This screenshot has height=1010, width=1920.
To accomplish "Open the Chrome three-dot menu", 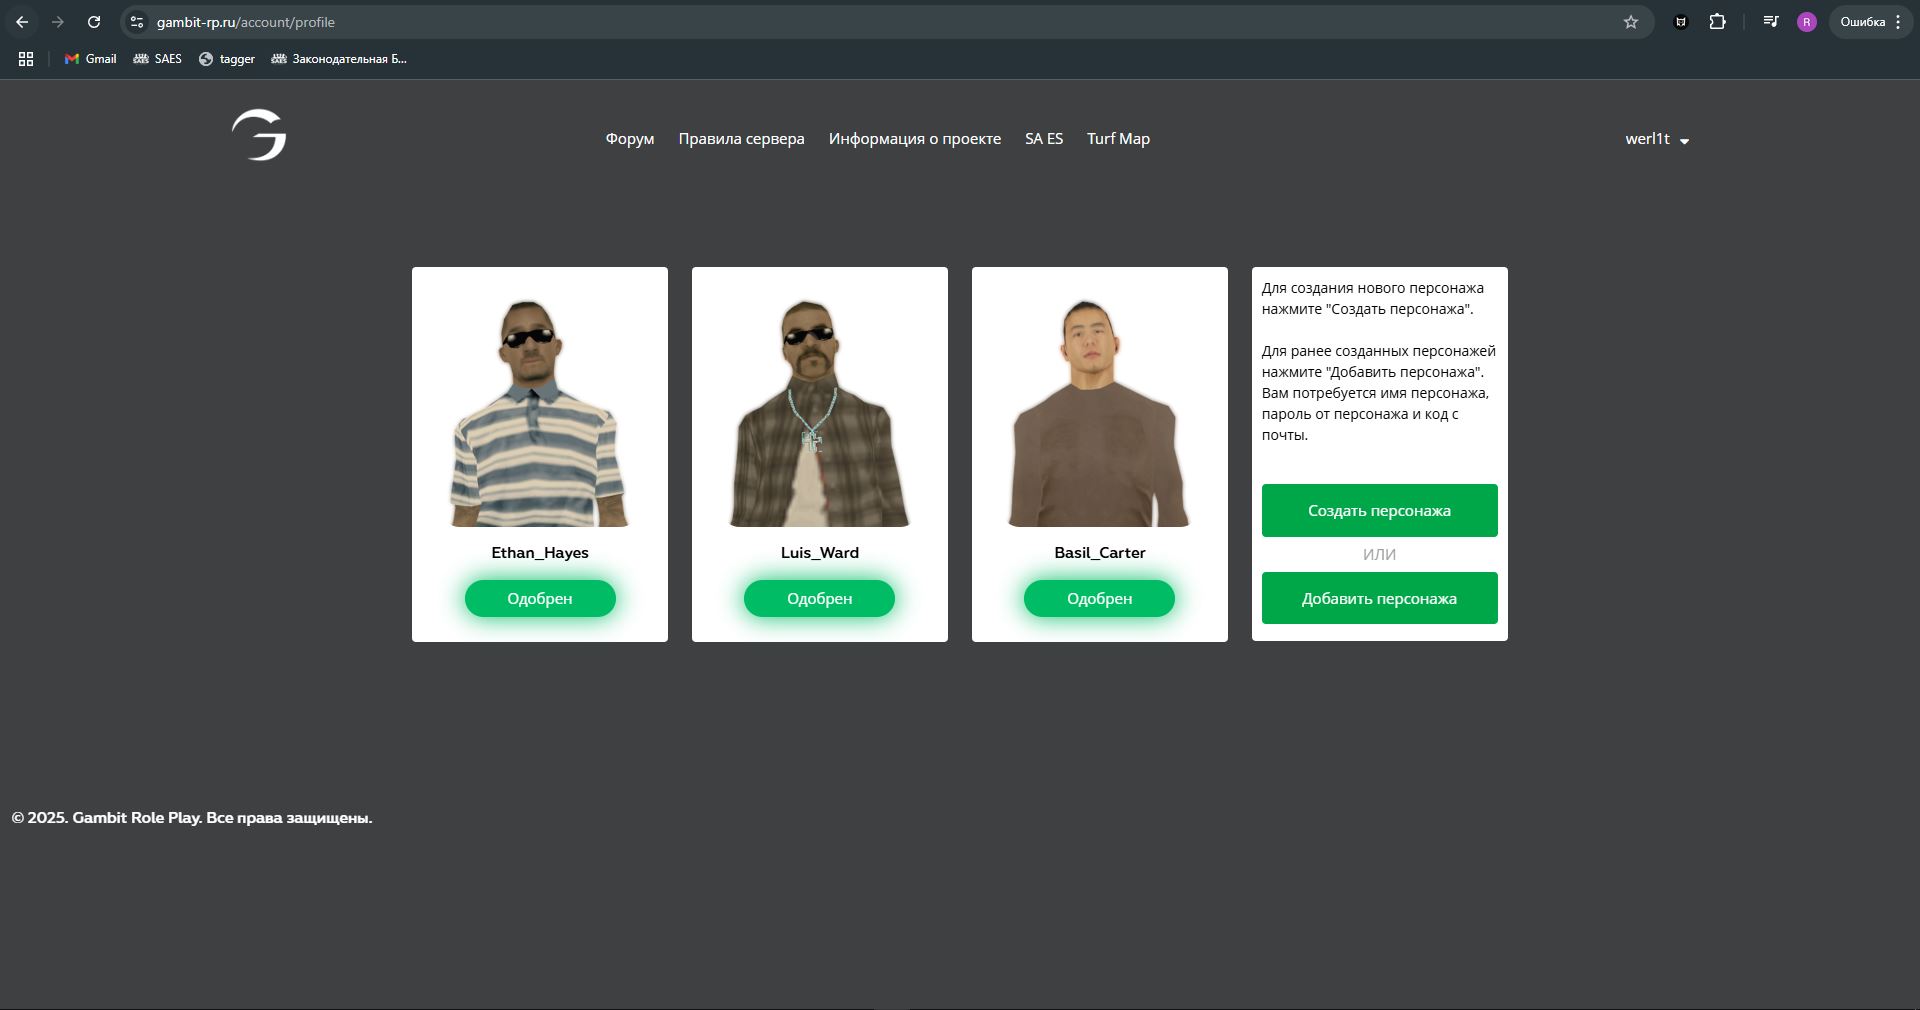I will 1898,22.
